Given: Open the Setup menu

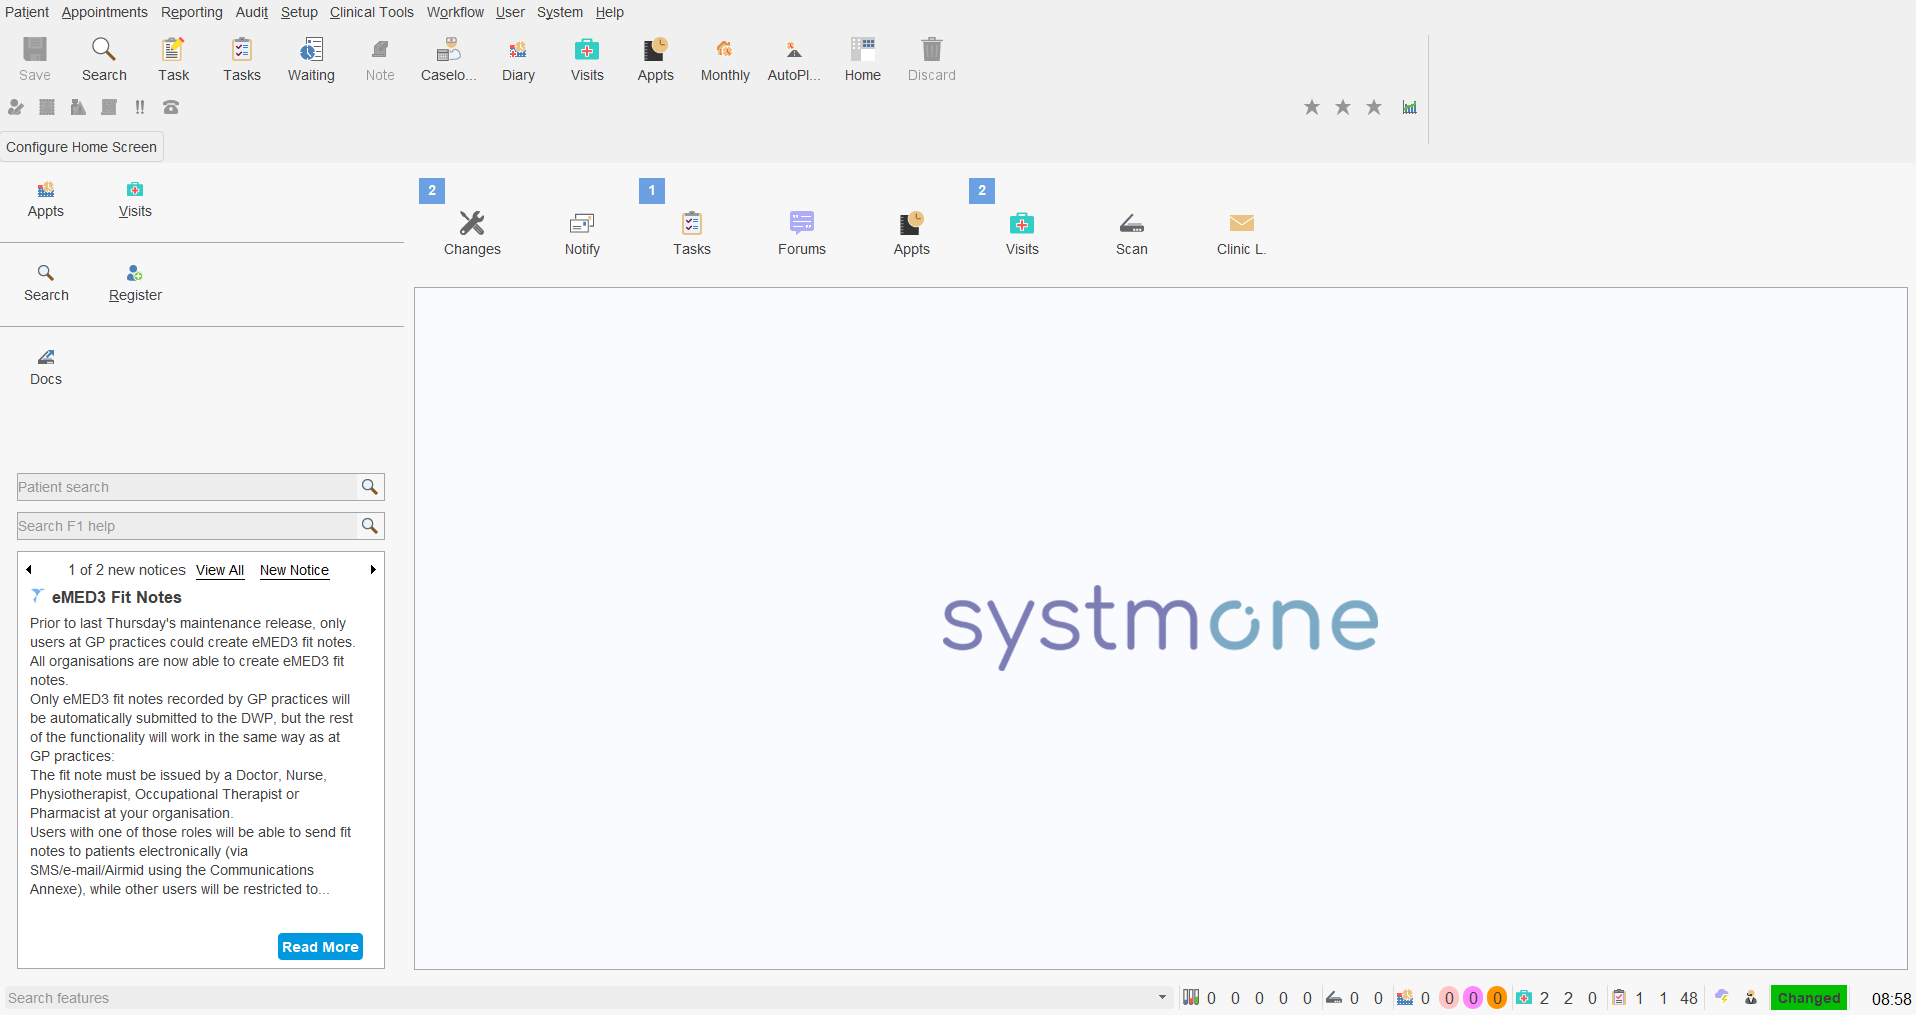Looking at the screenshot, I should point(299,12).
